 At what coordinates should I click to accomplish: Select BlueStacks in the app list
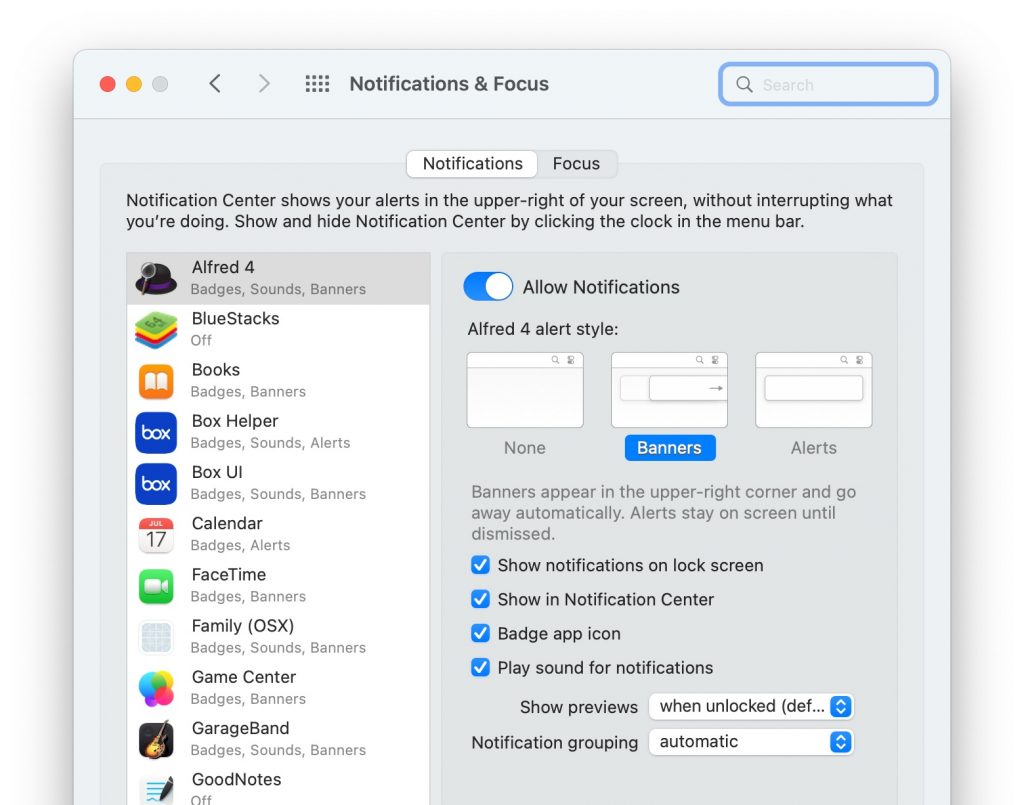click(x=278, y=330)
